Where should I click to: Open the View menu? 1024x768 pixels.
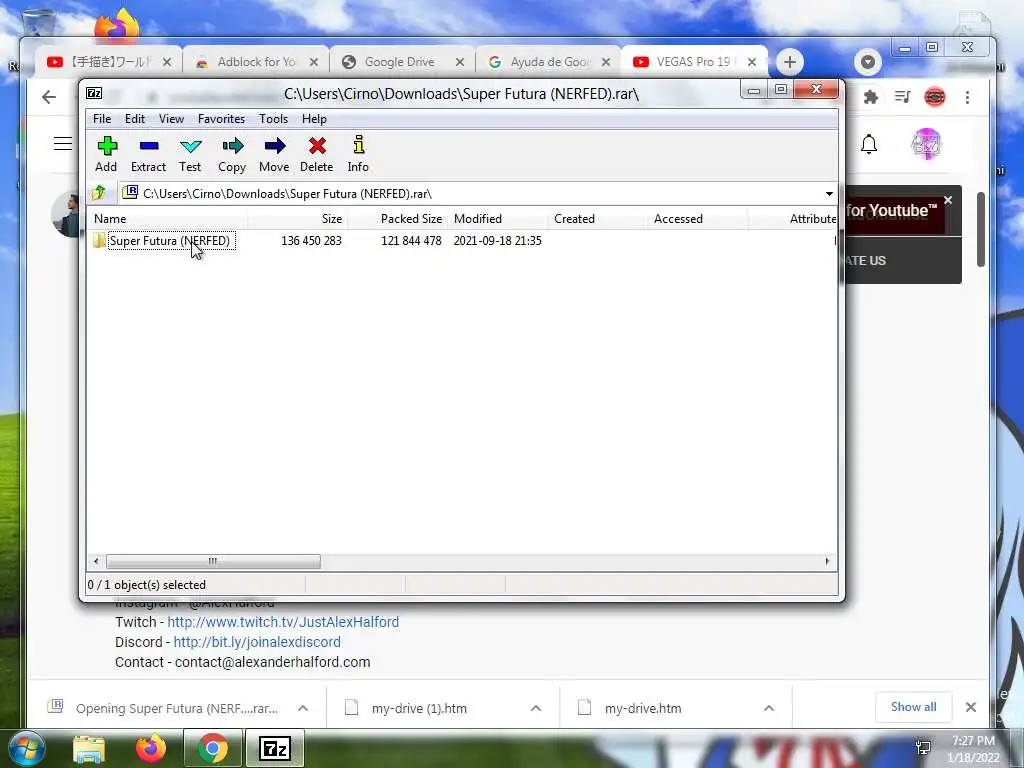point(171,119)
